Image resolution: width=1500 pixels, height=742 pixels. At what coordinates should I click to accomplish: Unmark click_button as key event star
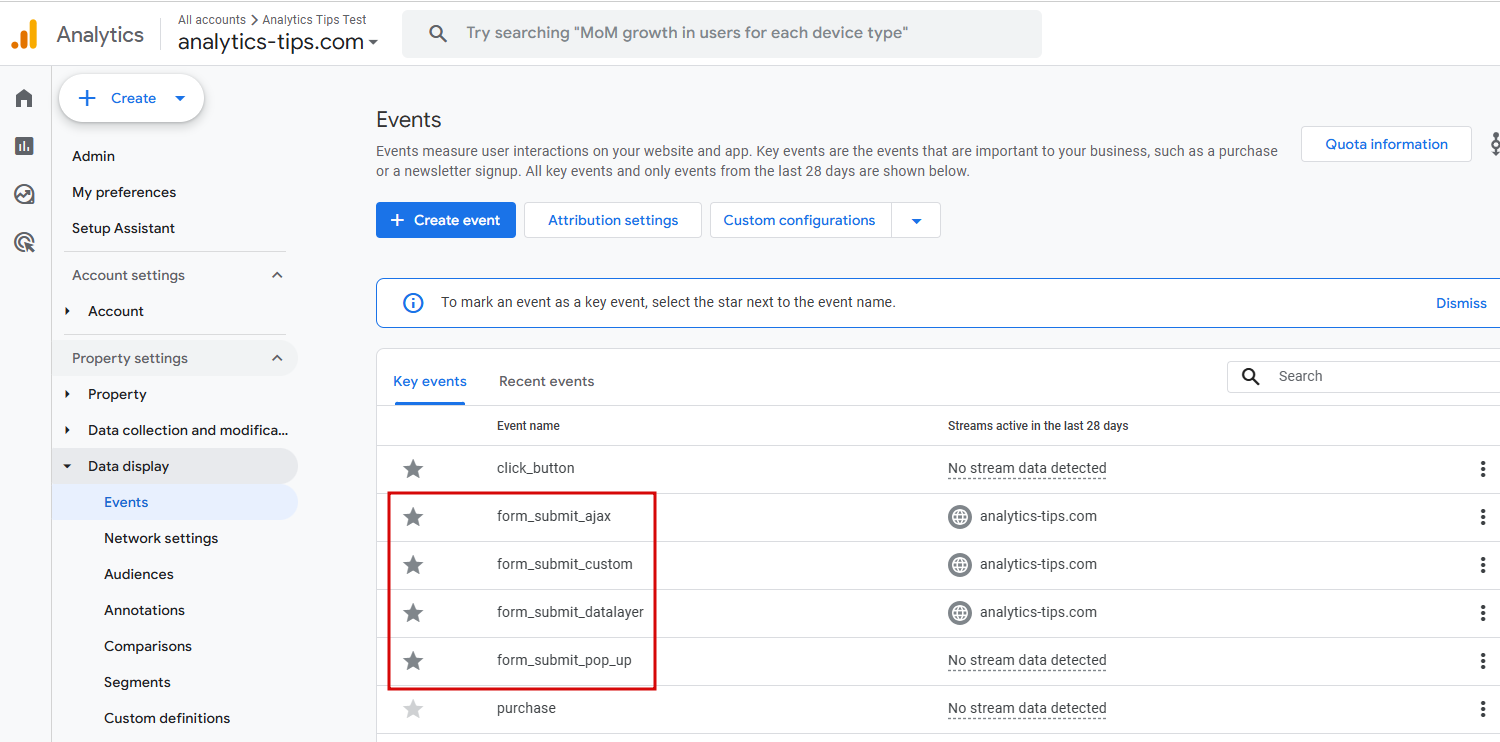click(x=413, y=469)
